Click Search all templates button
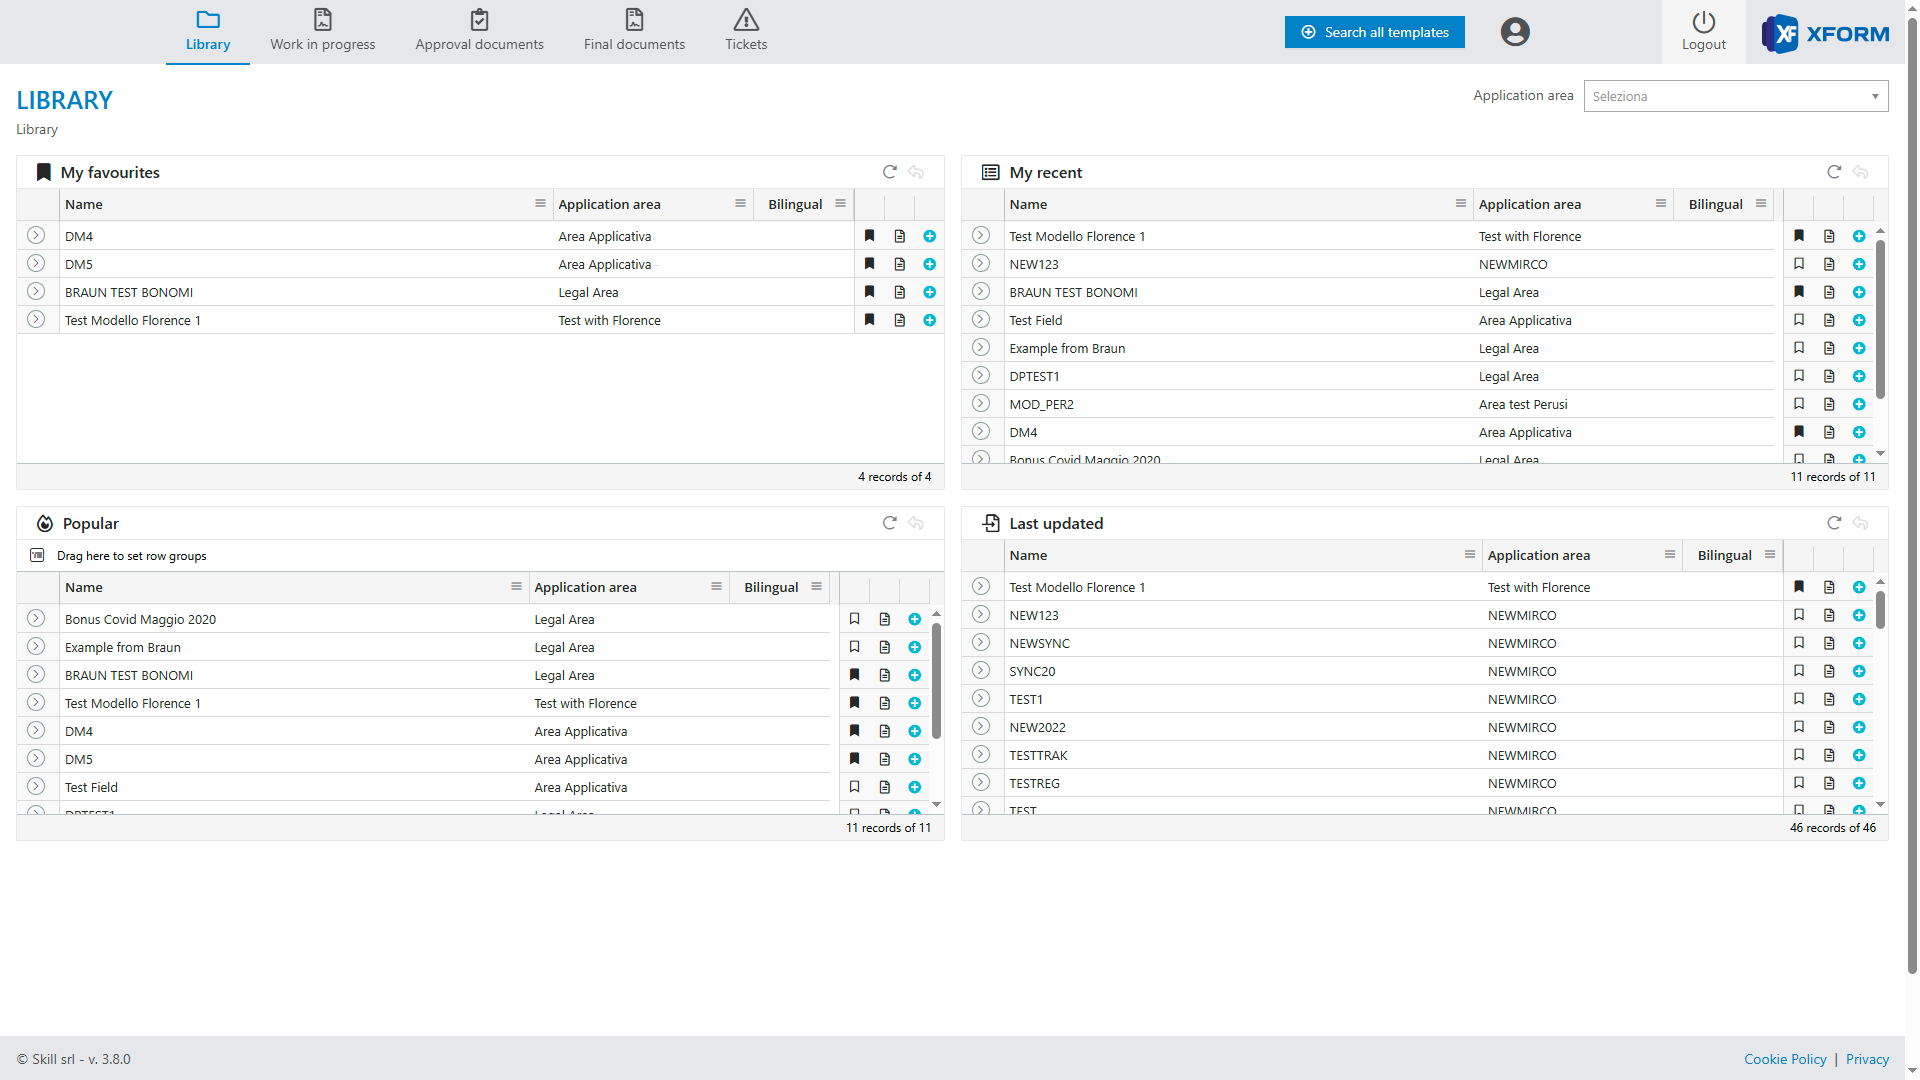The width and height of the screenshot is (1920, 1080). pyautogui.click(x=1375, y=32)
